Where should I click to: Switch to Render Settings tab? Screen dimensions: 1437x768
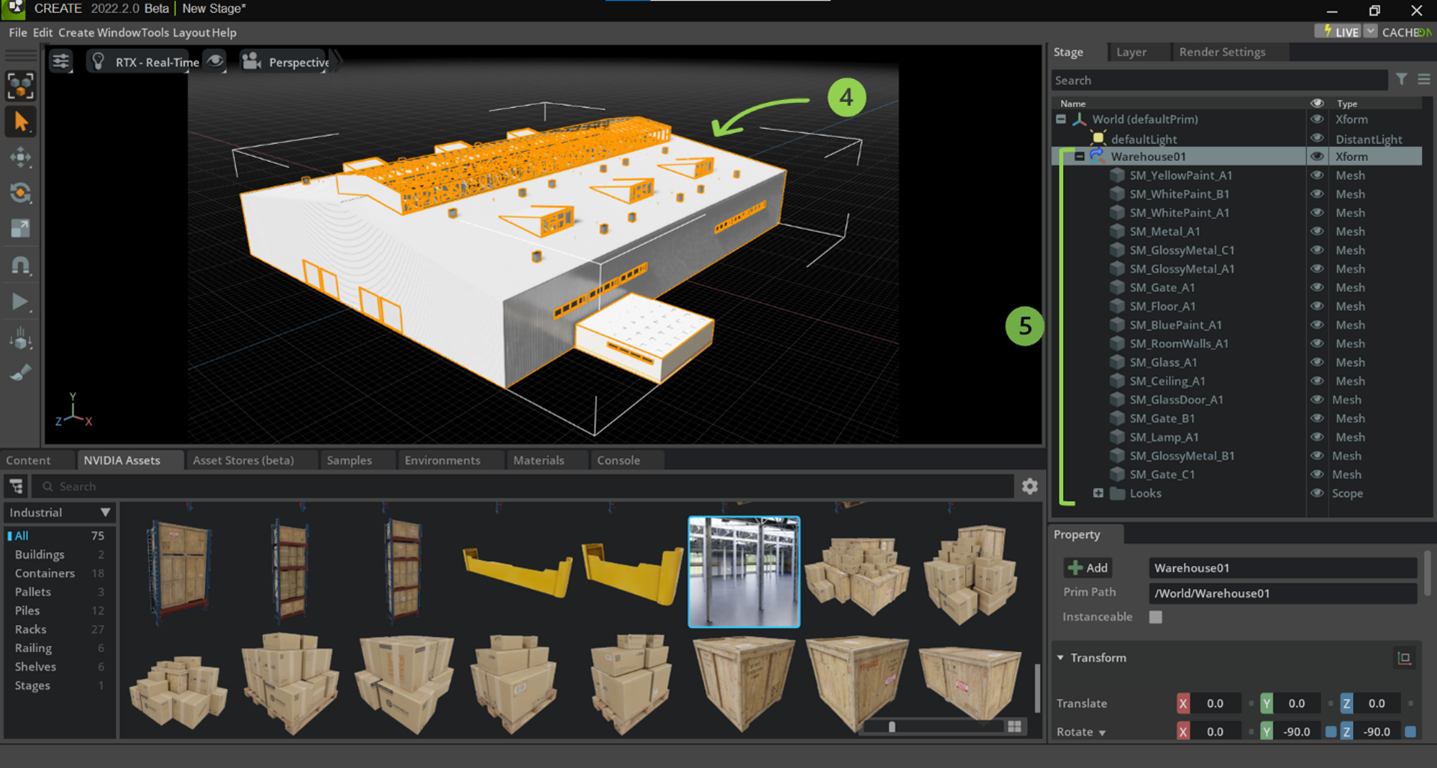pos(1222,52)
